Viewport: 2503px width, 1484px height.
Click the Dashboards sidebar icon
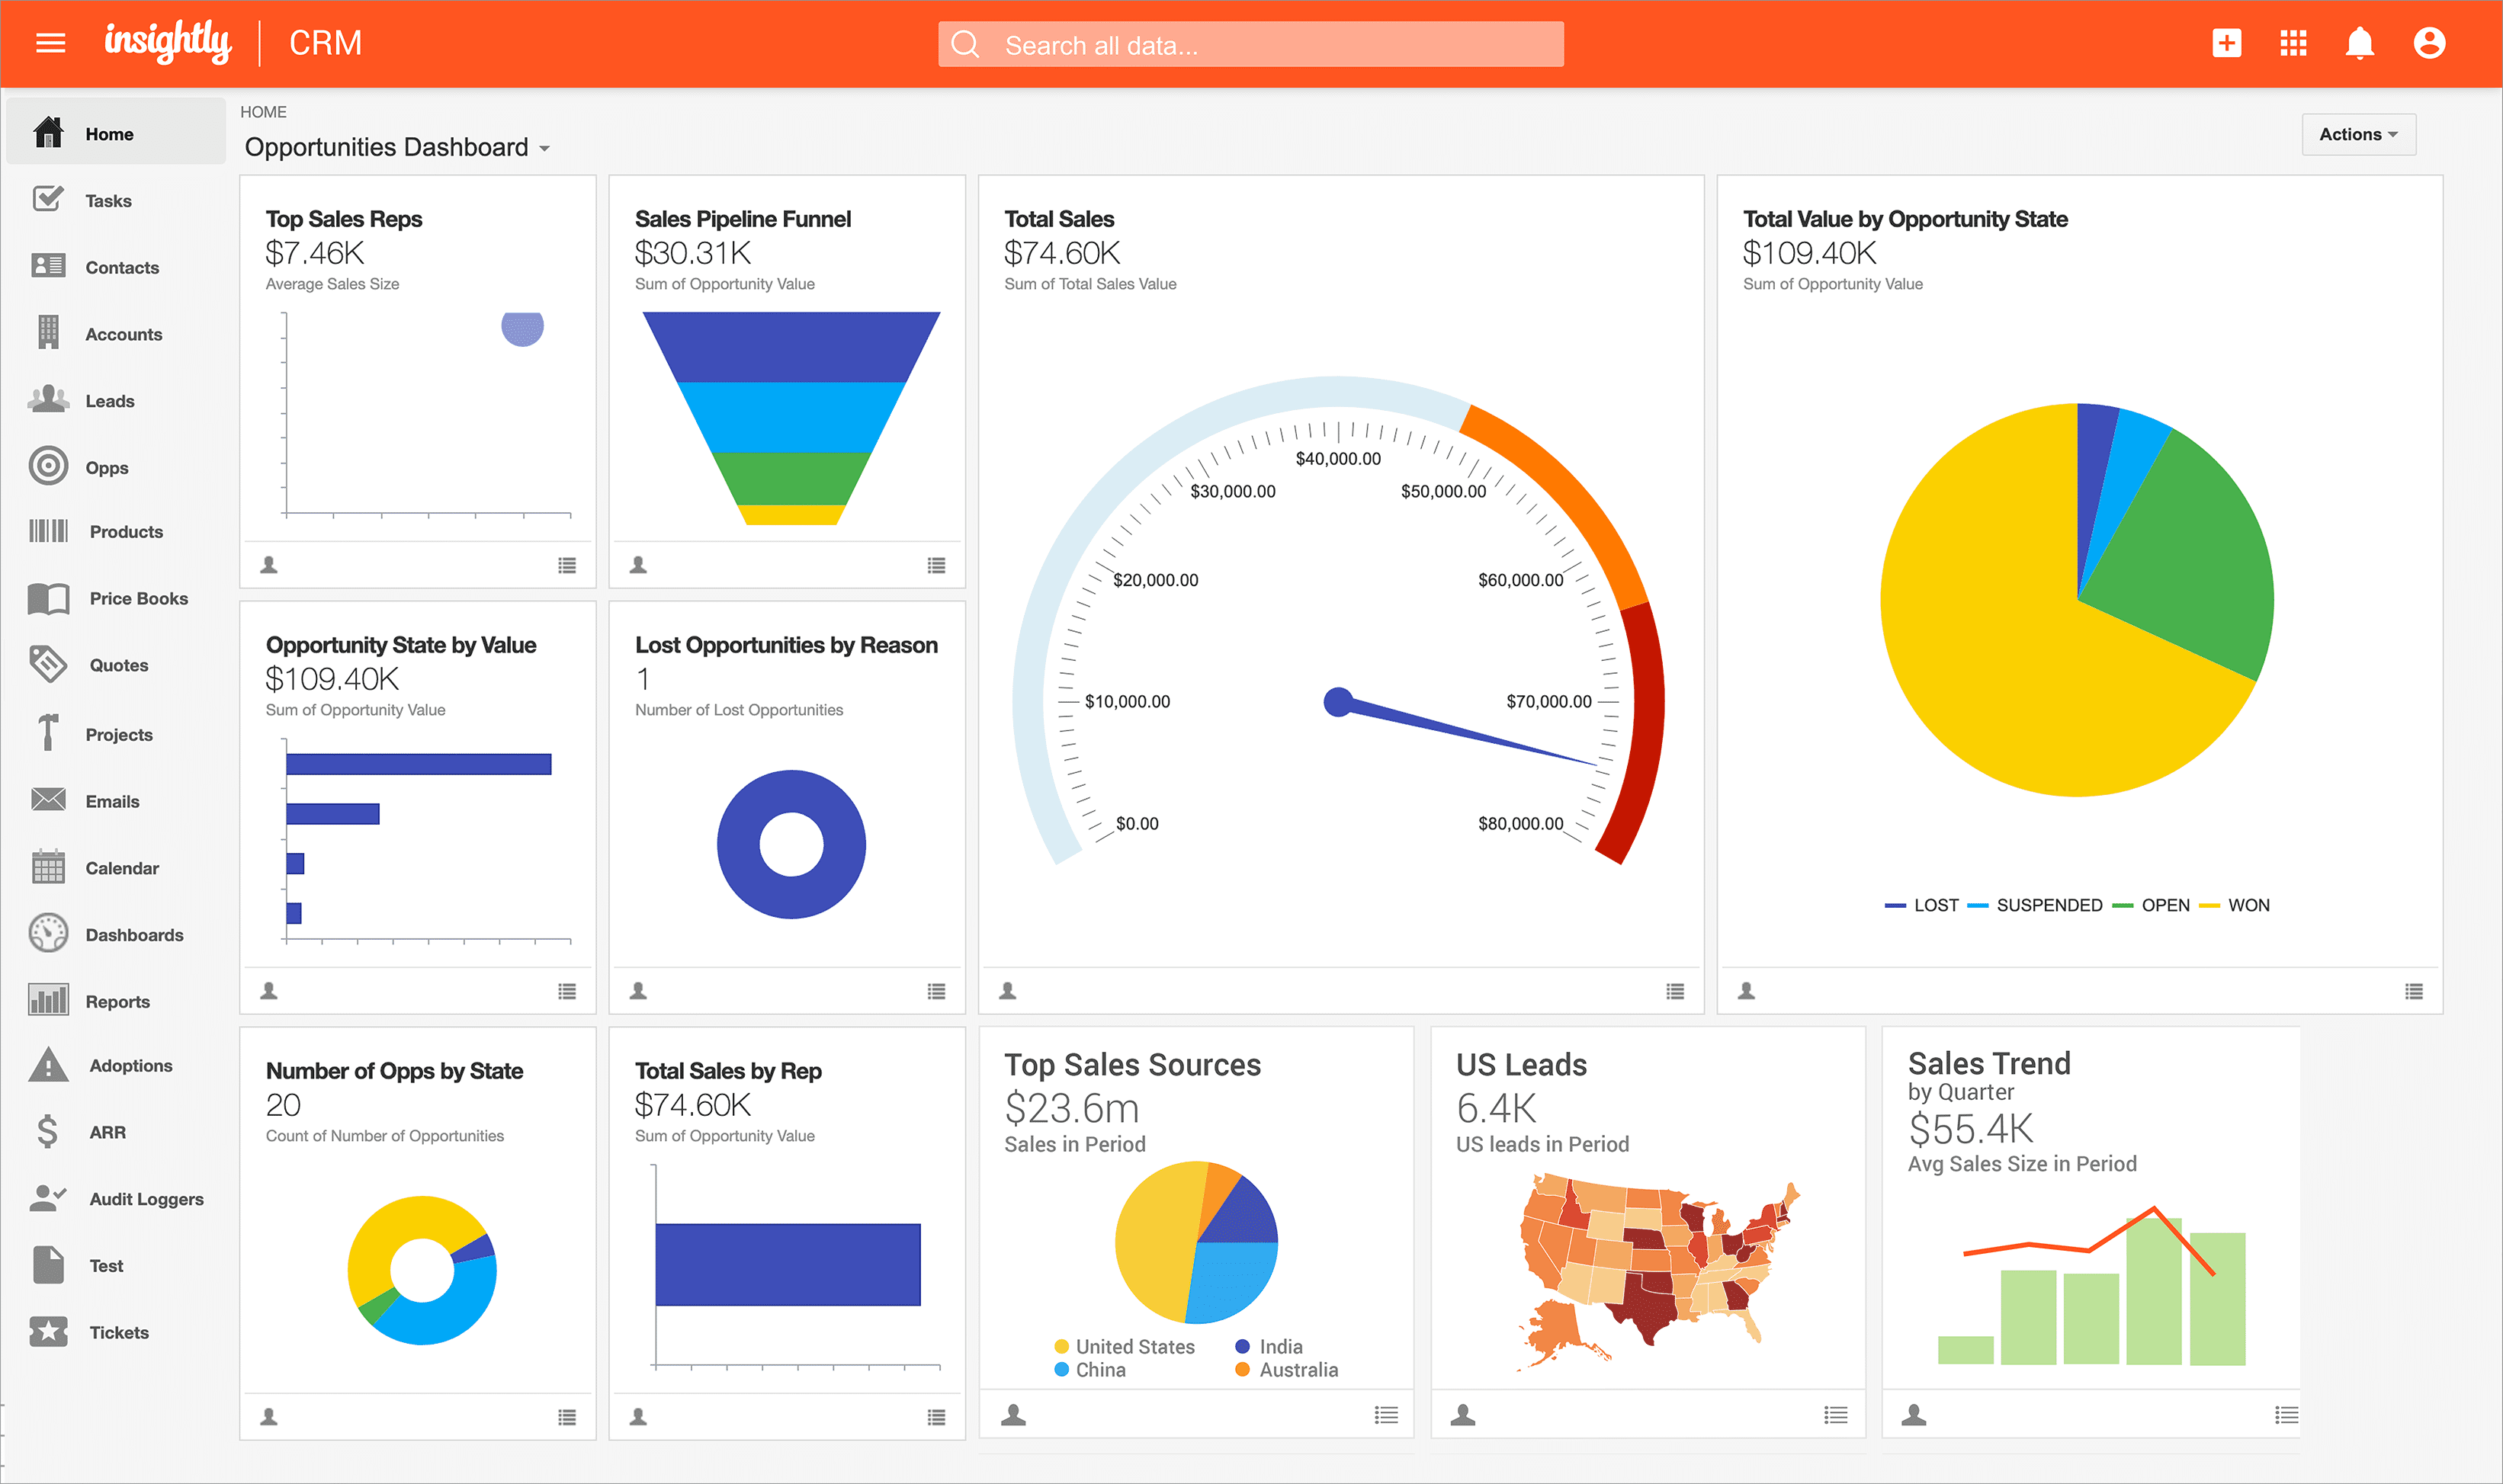(48, 933)
